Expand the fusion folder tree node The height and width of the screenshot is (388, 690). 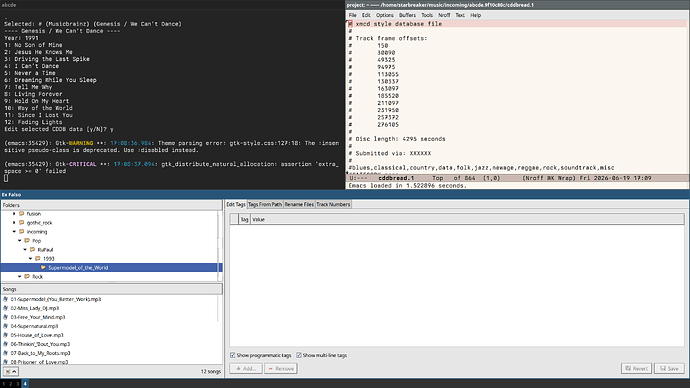click(14, 213)
